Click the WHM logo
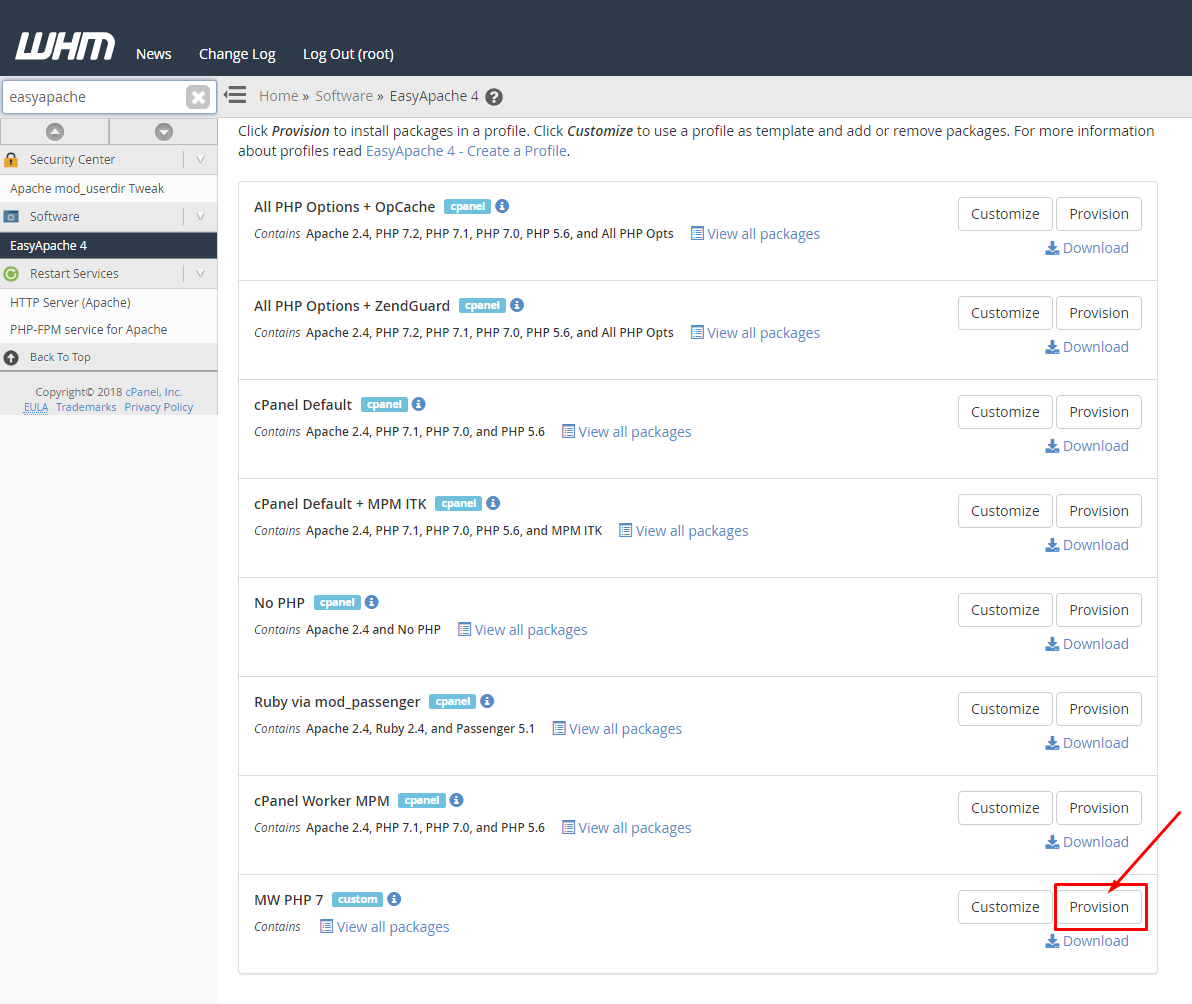This screenshot has width=1192, height=1004. pos(65,46)
